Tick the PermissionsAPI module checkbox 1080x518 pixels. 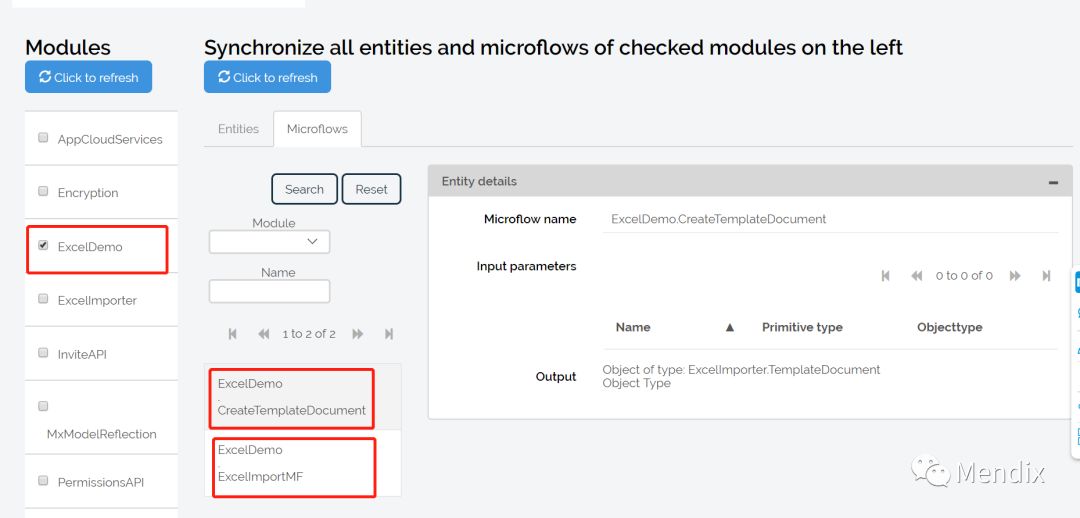point(43,481)
